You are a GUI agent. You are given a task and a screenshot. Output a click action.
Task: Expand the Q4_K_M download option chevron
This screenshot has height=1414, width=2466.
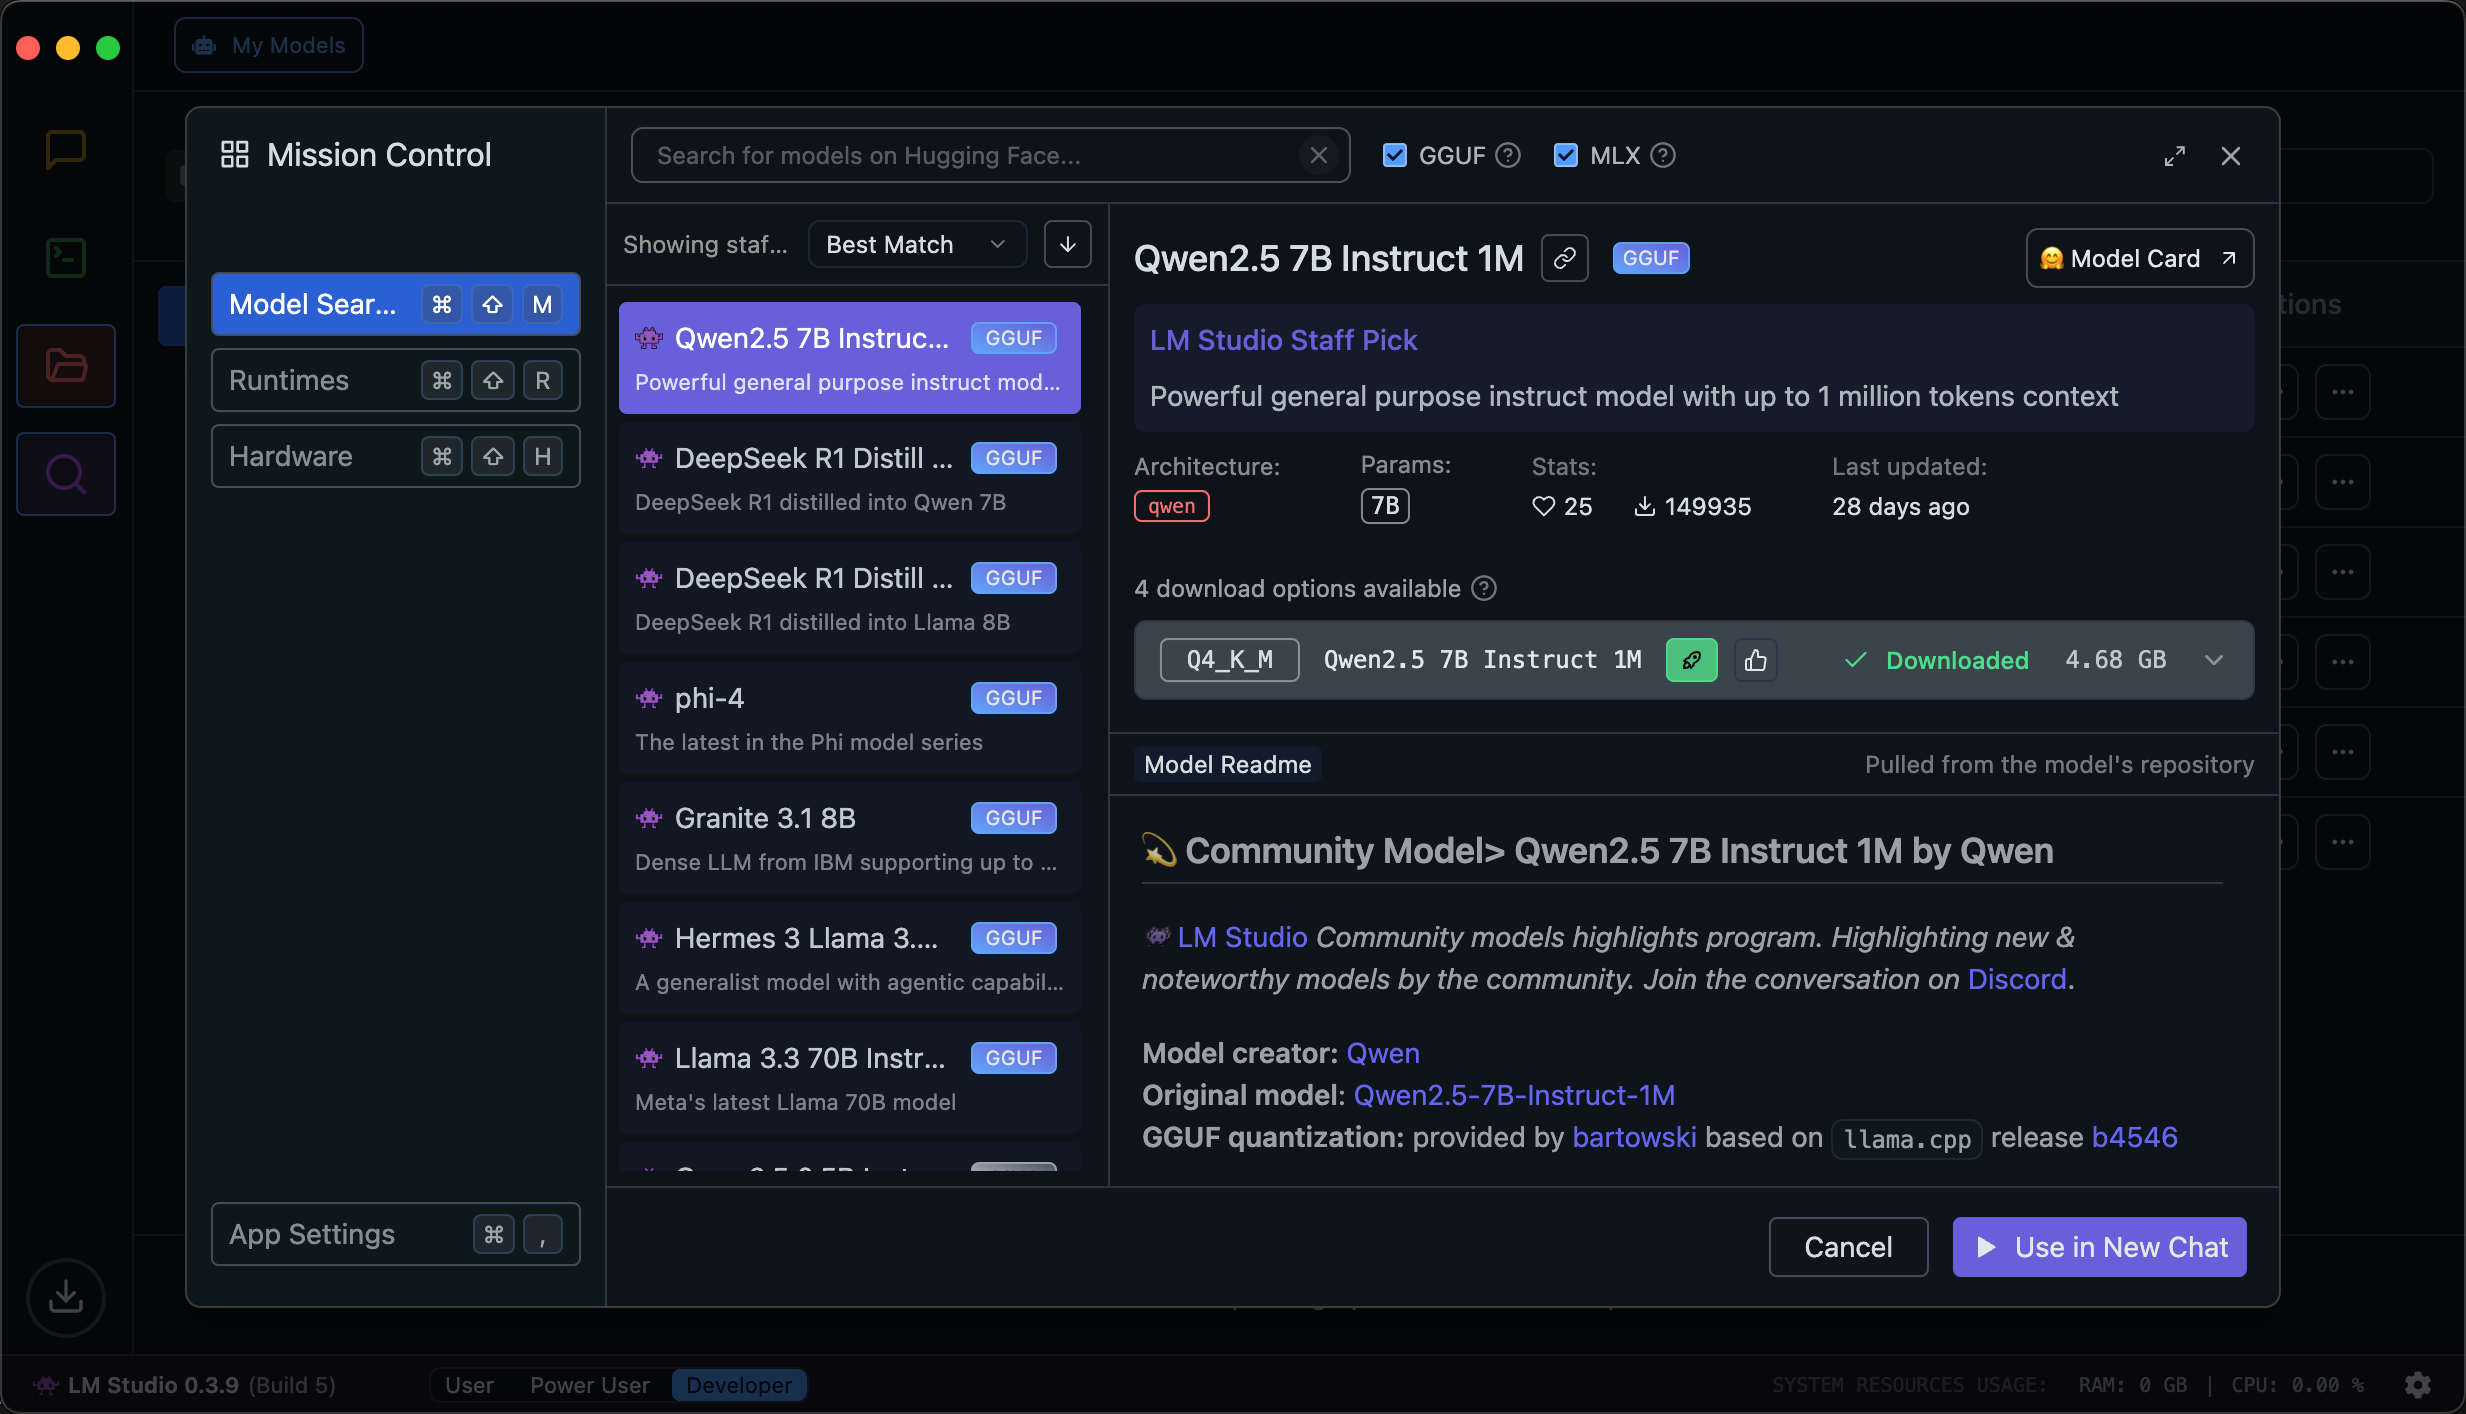click(2214, 660)
